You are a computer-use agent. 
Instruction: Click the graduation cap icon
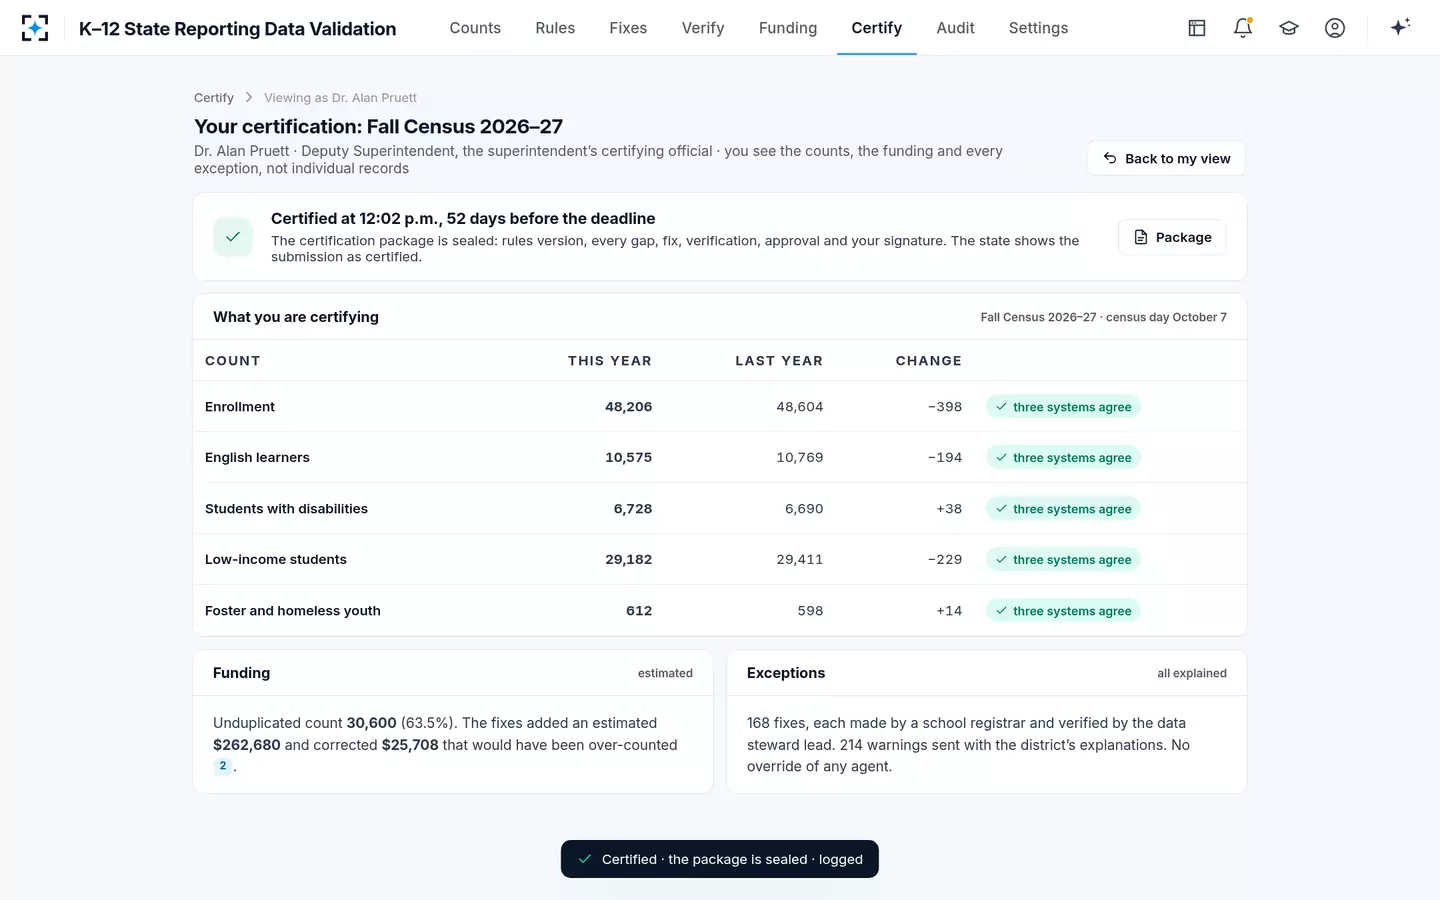1289,28
